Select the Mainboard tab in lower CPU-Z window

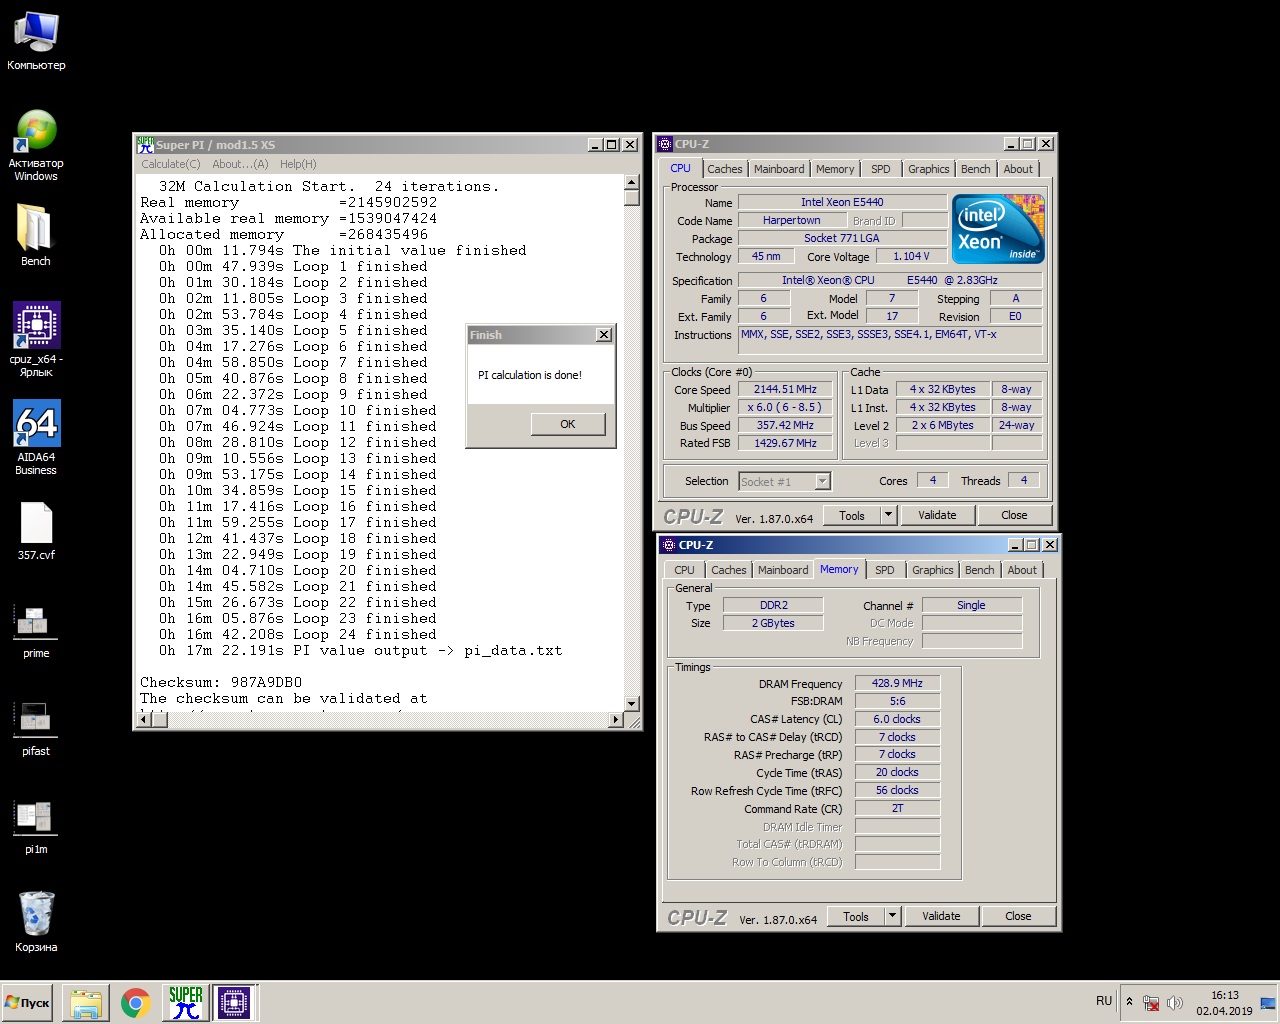click(x=783, y=570)
